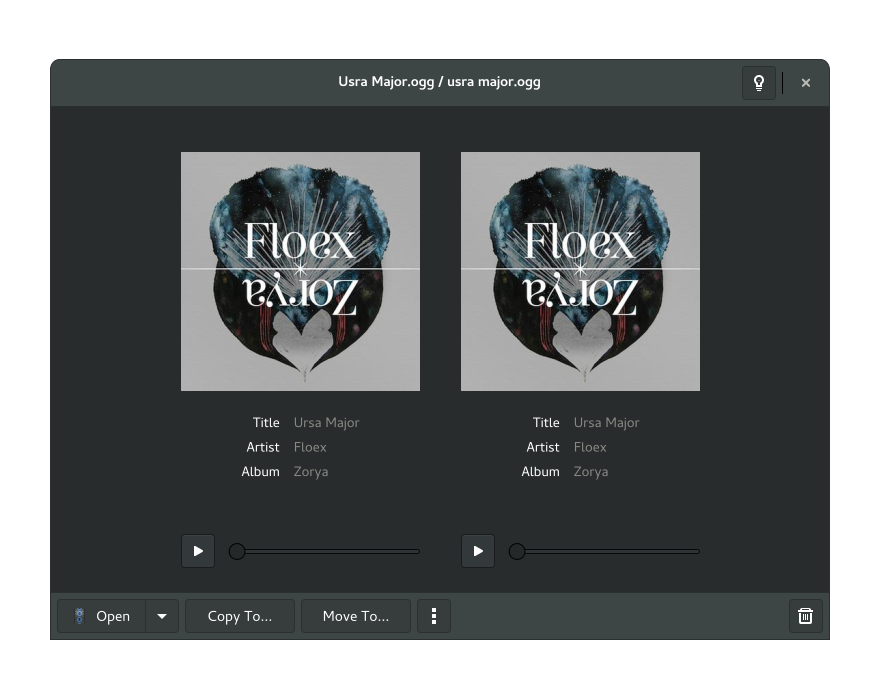880x700 pixels.
Task: Click the lightbulb hint icon in the header
Action: 758,83
